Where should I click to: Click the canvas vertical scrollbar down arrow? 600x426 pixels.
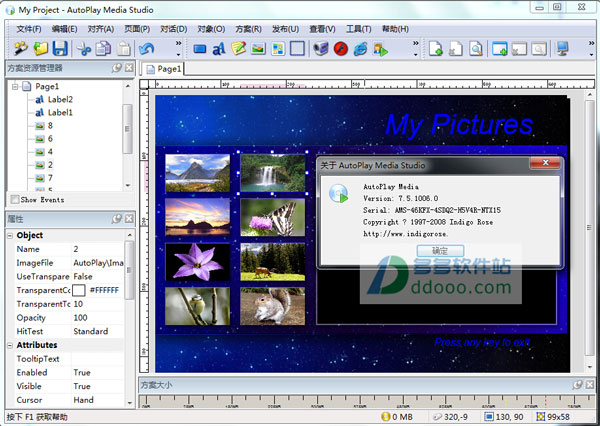(x=590, y=366)
